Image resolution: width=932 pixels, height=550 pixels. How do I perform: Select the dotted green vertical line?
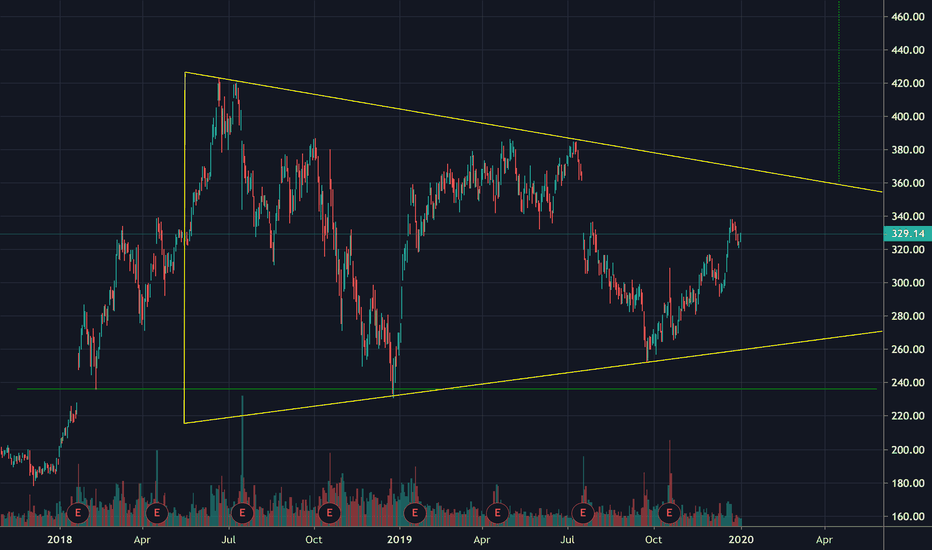click(839, 92)
